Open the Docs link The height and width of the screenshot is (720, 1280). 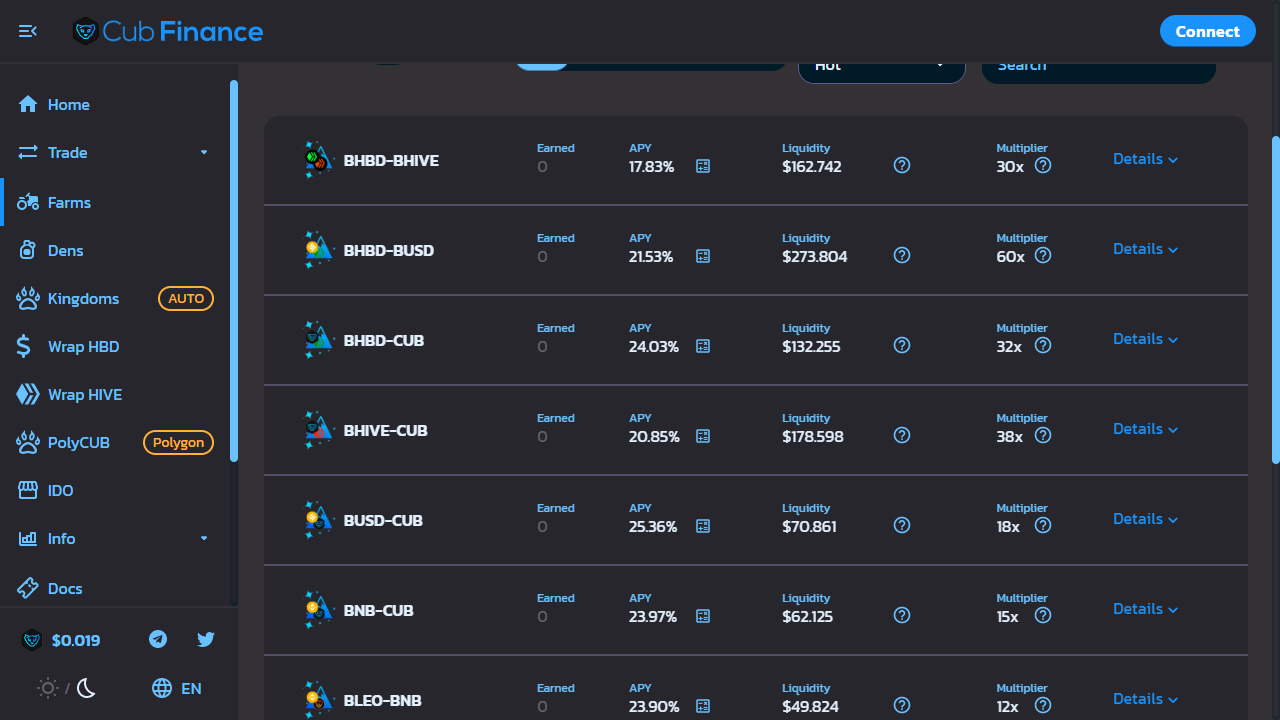pyautogui.click(x=115, y=589)
